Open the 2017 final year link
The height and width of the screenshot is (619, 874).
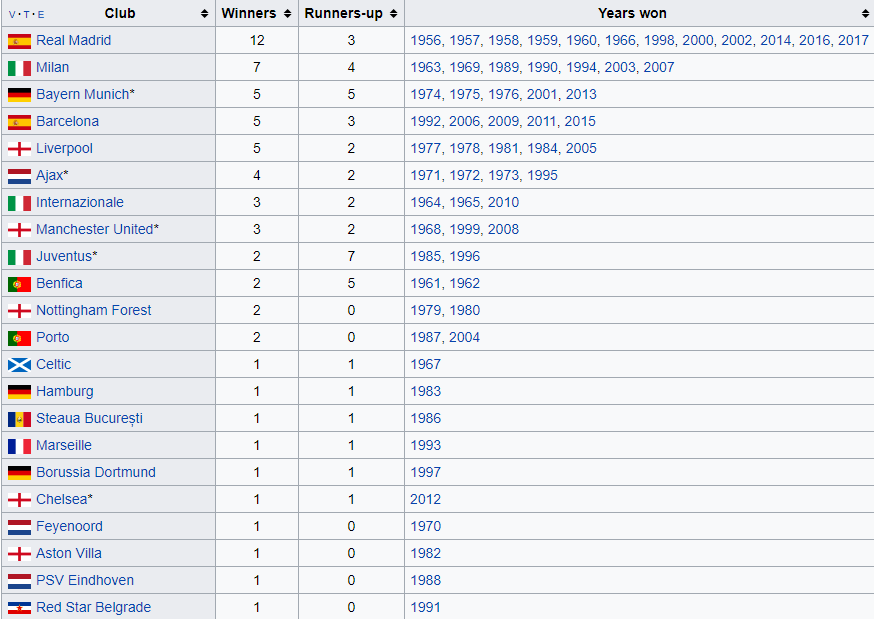(853, 40)
